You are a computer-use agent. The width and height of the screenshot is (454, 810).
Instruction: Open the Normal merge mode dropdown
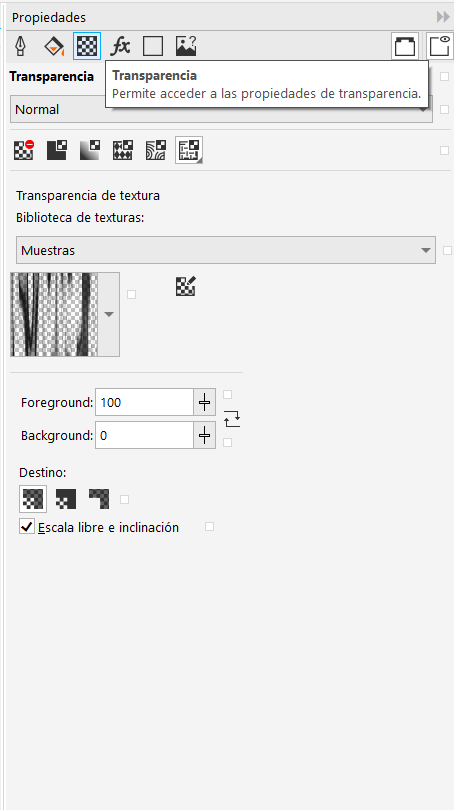pyautogui.click(x=221, y=110)
